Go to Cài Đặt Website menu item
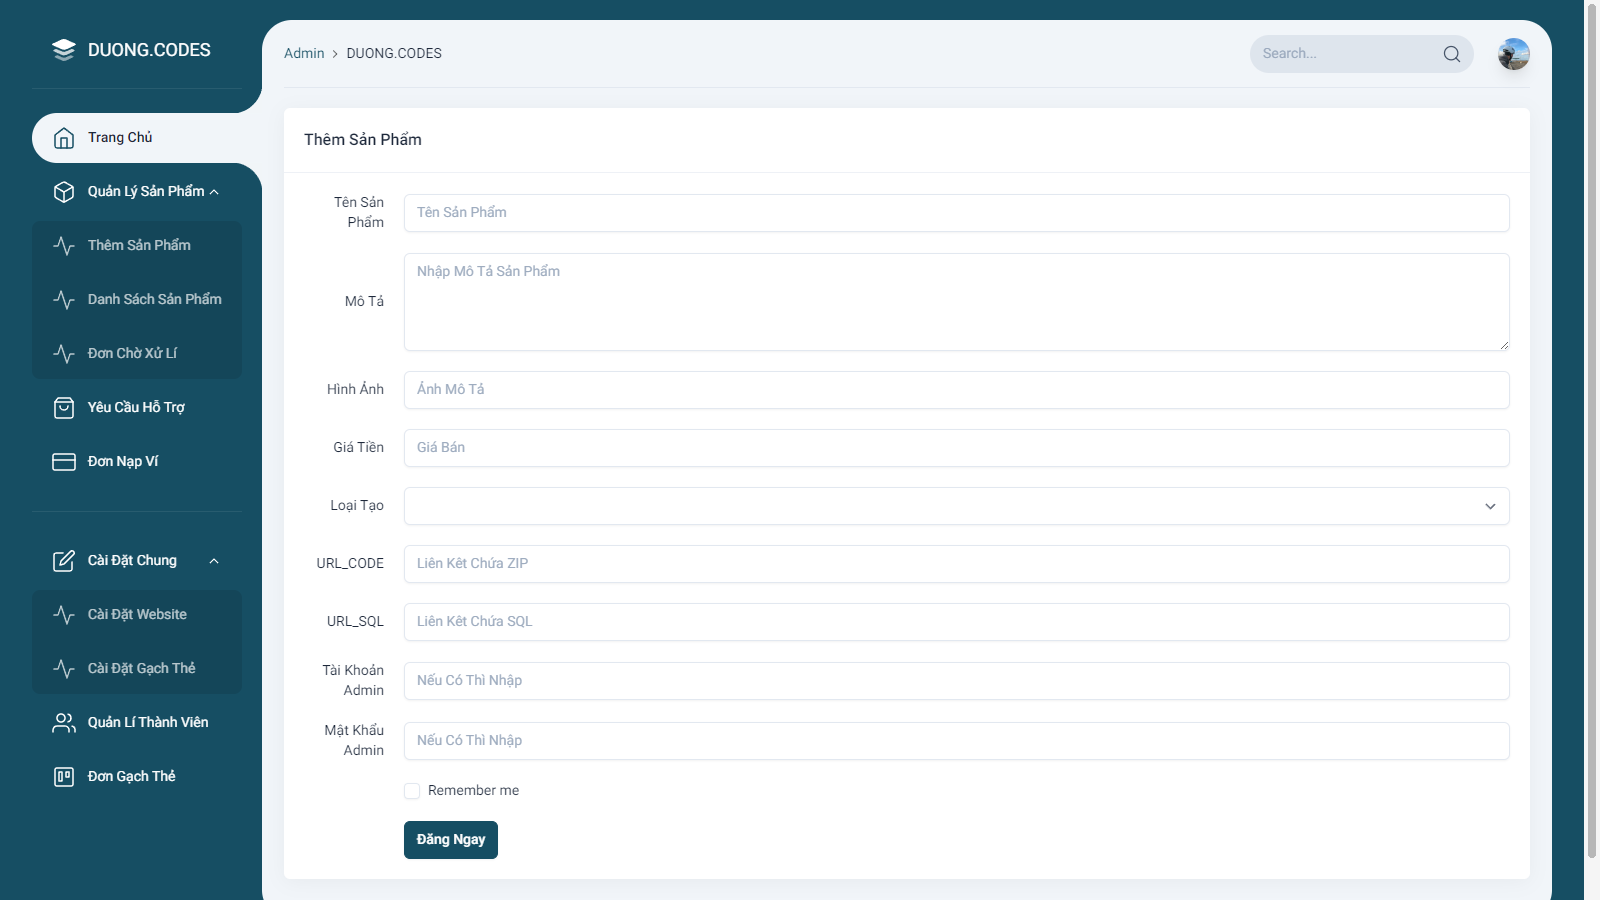1600x900 pixels. click(x=137, y=615)
